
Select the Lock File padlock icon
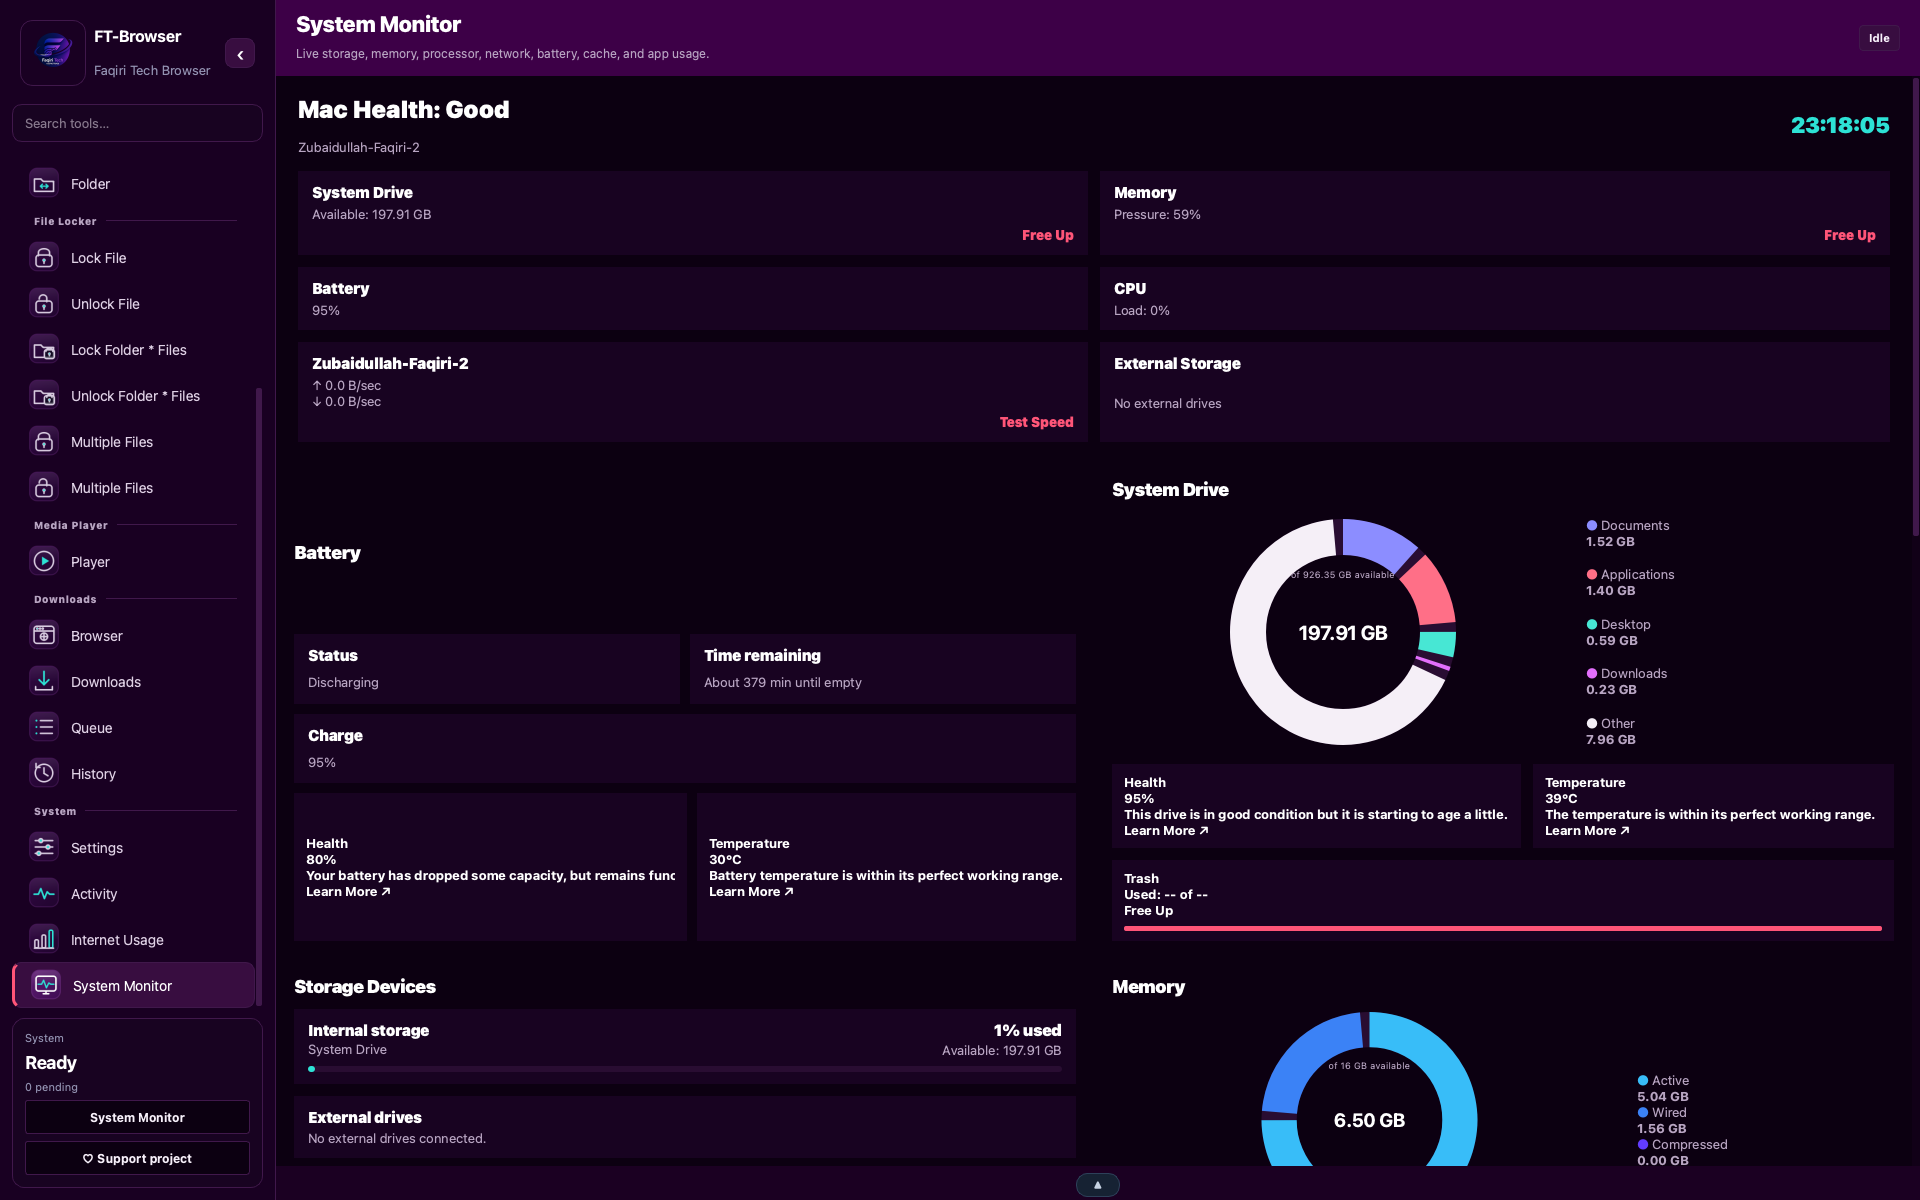[44, 258]
